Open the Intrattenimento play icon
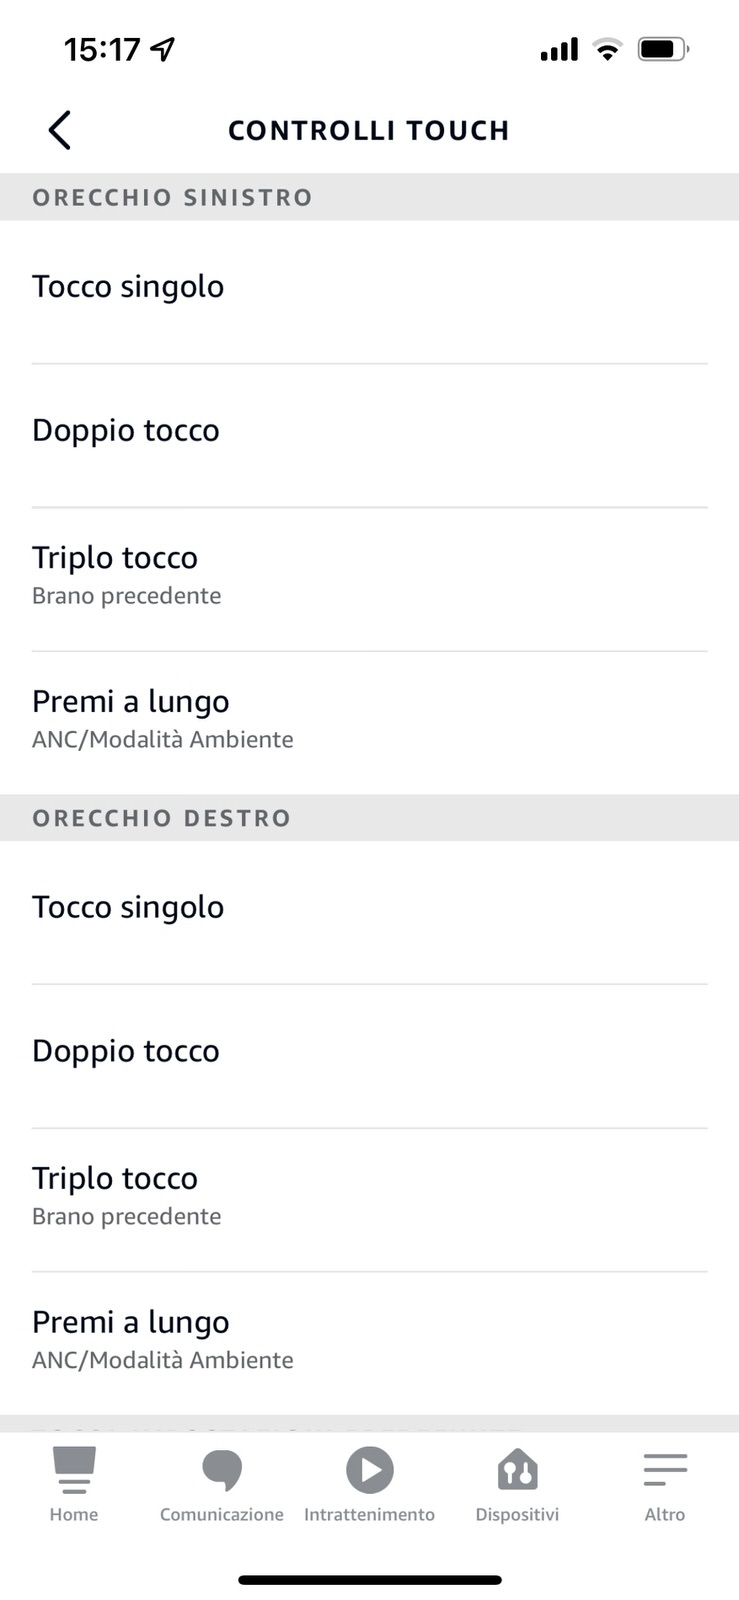739x1600 pixels. (x=370, y=1469)
